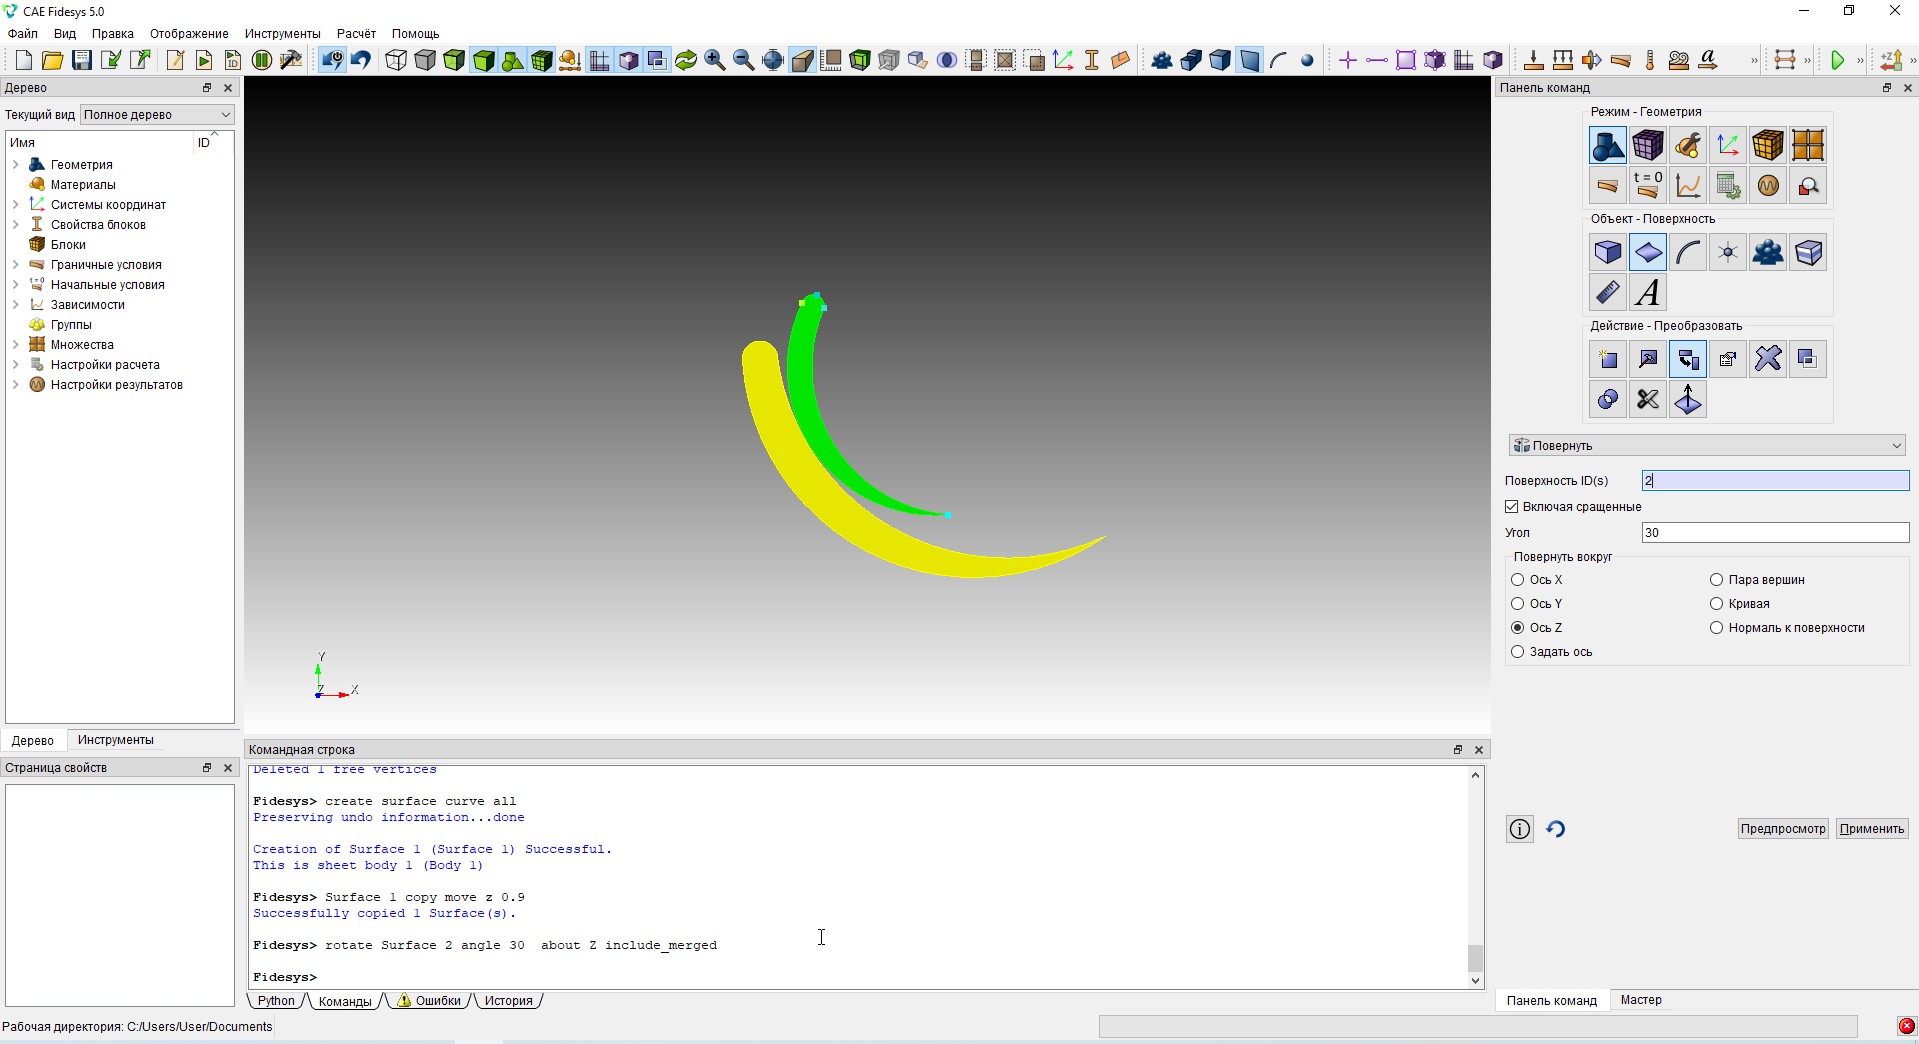Create a new file from the toolbar
This screenshot has height=1044, width=1919.
coord(23,61)
